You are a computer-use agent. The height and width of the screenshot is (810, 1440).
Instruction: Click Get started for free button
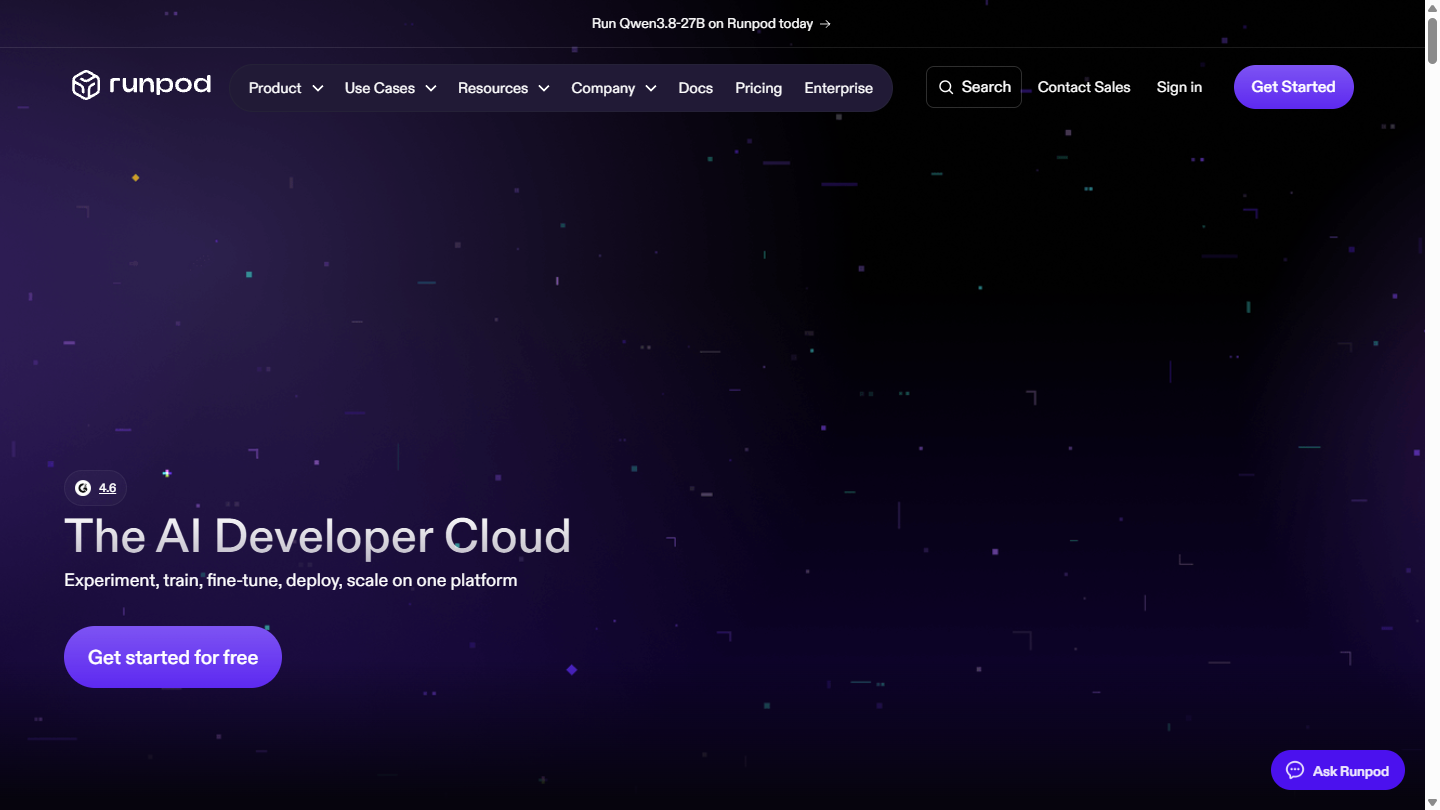pos(173,657)
